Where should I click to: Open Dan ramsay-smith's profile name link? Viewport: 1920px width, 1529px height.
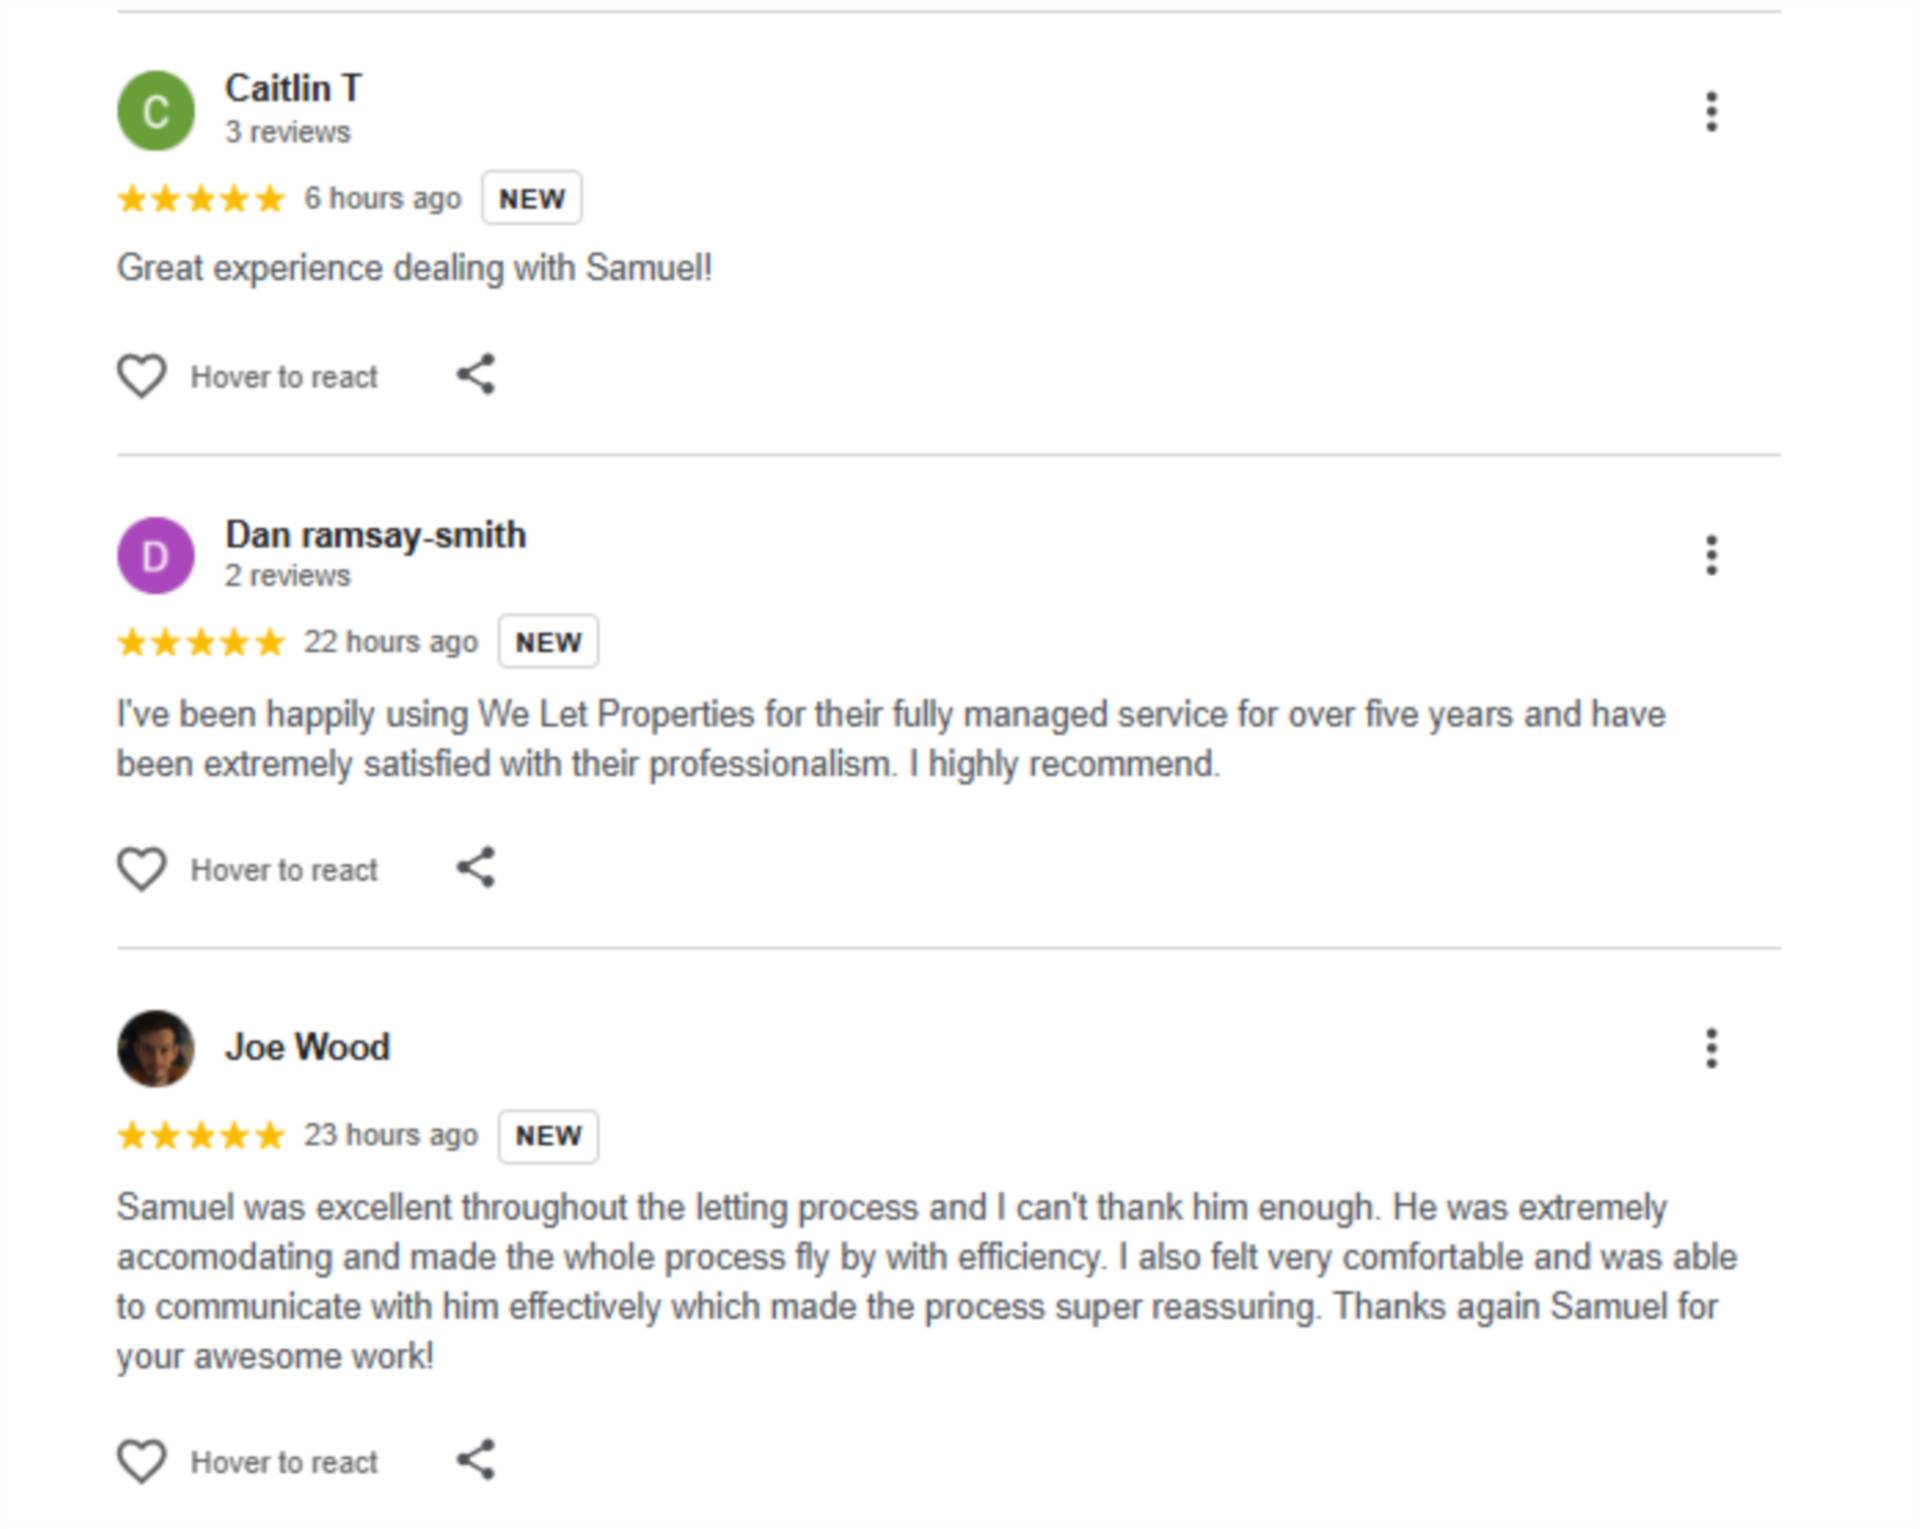(x=375, y=535)
